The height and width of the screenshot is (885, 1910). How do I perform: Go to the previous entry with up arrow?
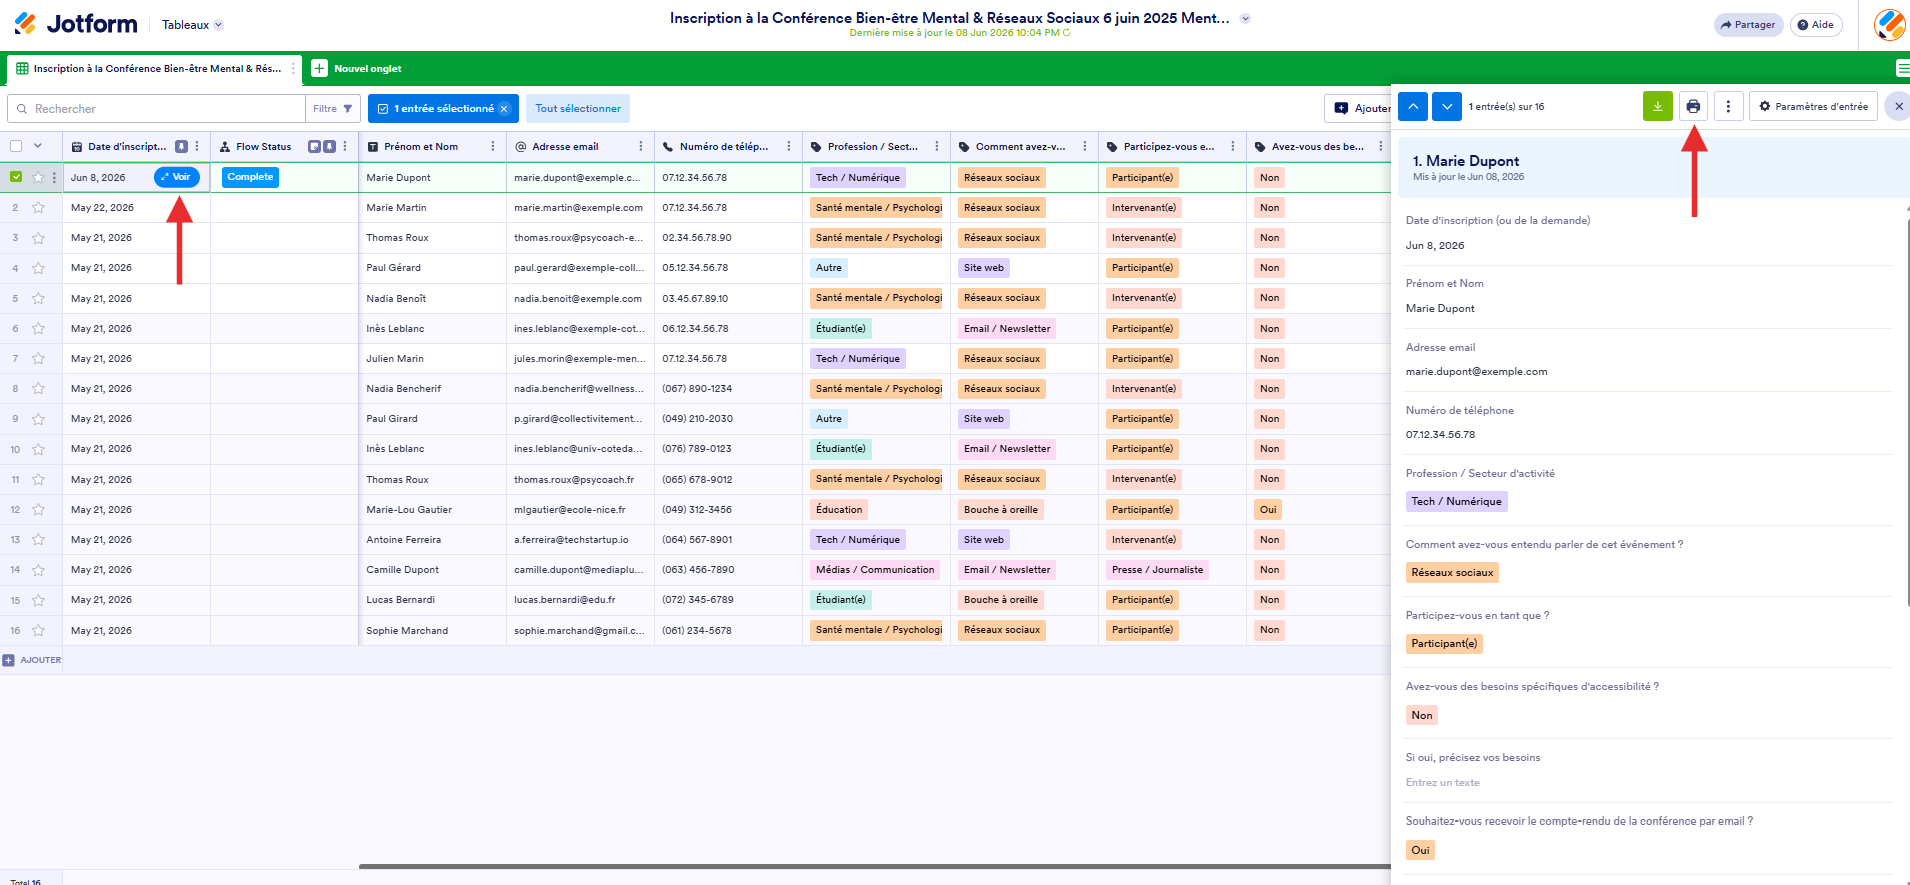point(1413,106)
